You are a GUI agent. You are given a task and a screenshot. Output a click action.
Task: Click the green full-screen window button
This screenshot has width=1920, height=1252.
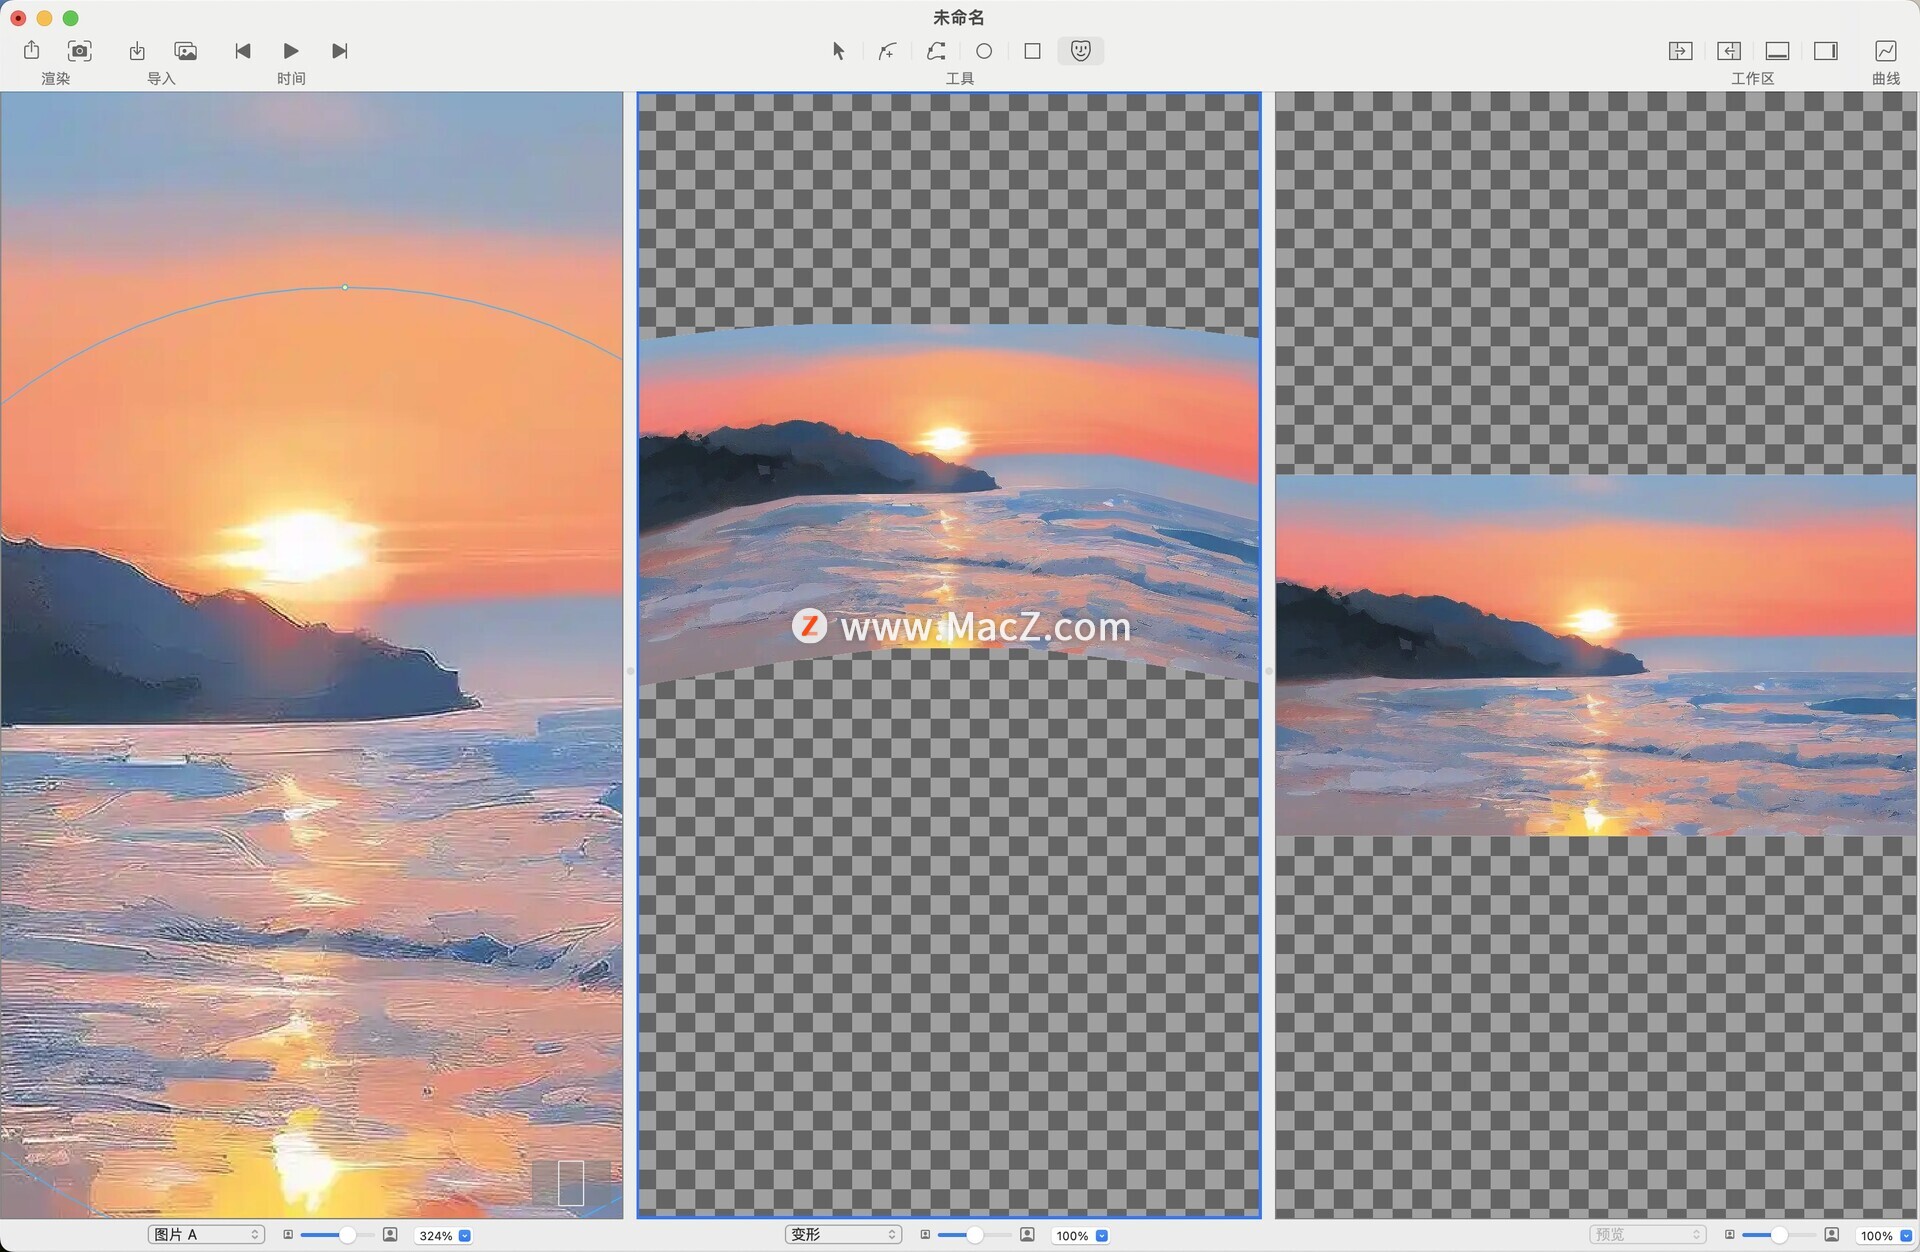(x=70, y=18)
